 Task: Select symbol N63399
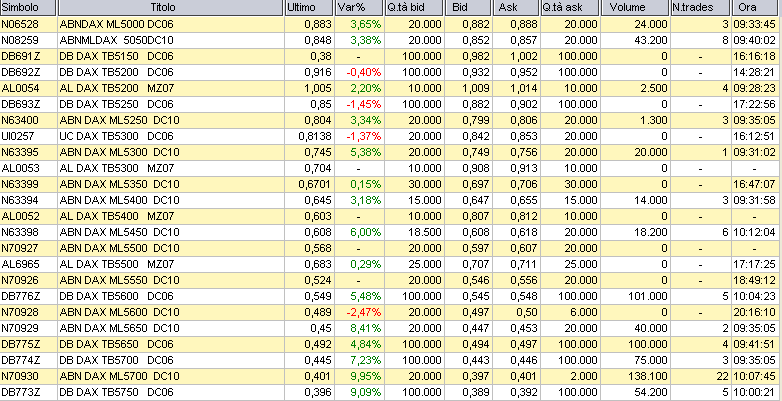(20, 184)
